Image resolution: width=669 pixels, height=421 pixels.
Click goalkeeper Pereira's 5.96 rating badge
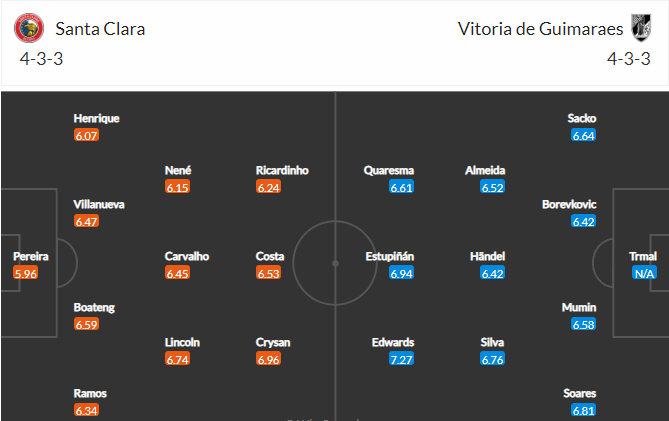tap(26, 273)
